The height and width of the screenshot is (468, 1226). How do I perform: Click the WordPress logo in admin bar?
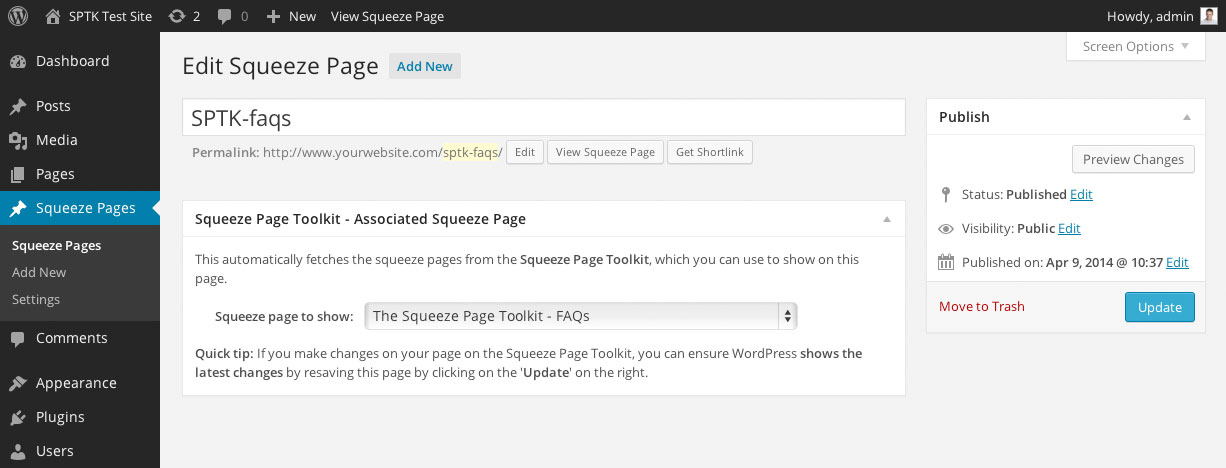[18, 16]
